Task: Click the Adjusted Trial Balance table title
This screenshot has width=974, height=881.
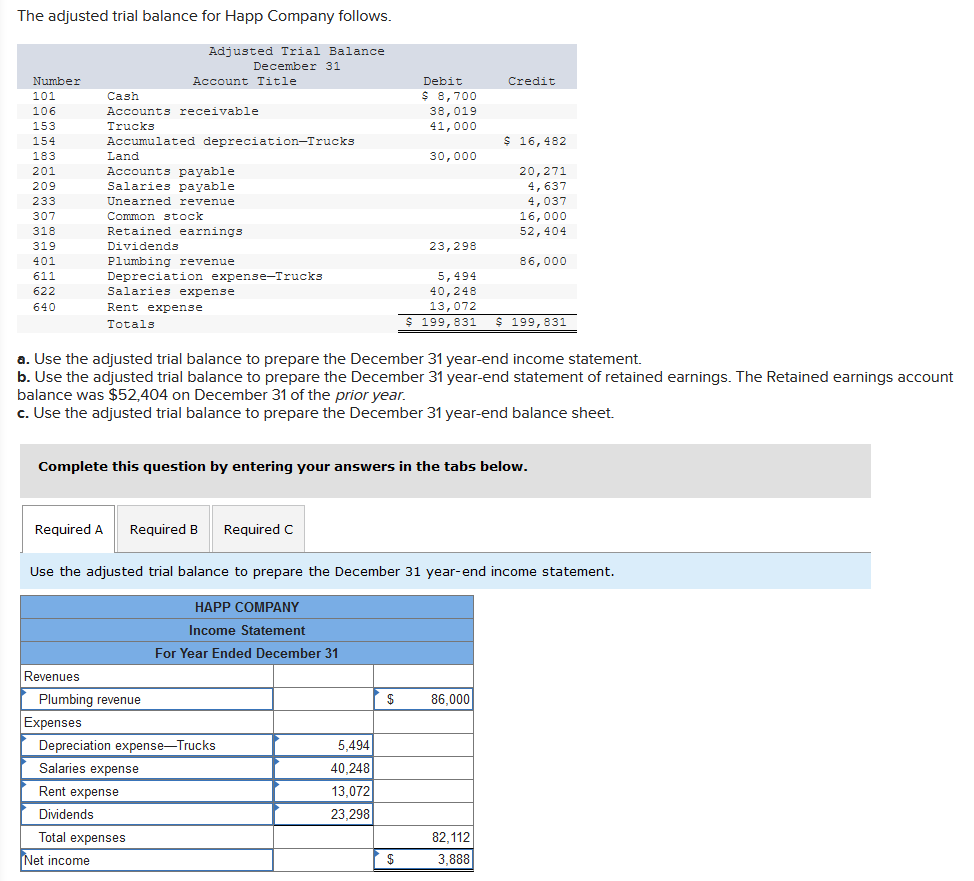Action: 296,51
